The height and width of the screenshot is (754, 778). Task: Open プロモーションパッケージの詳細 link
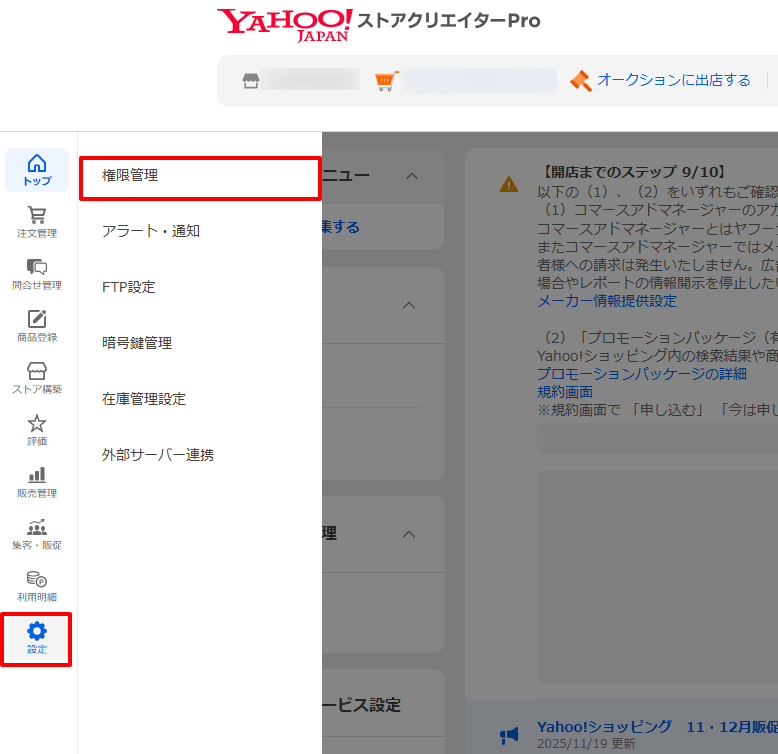pyautogui.click(x=641, y=374)
